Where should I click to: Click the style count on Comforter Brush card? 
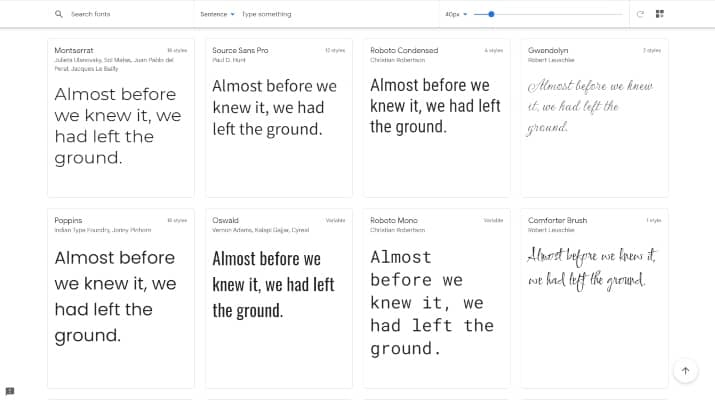click(653, 220)
